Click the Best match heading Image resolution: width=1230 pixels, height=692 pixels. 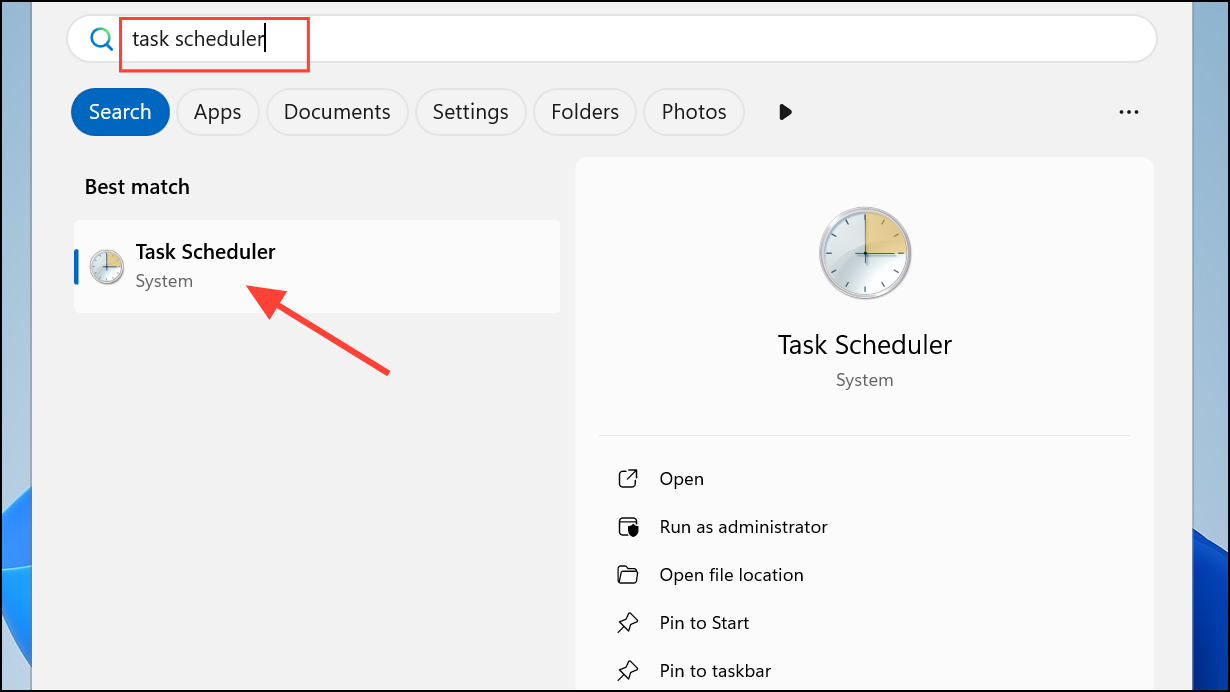click(137, 187)
